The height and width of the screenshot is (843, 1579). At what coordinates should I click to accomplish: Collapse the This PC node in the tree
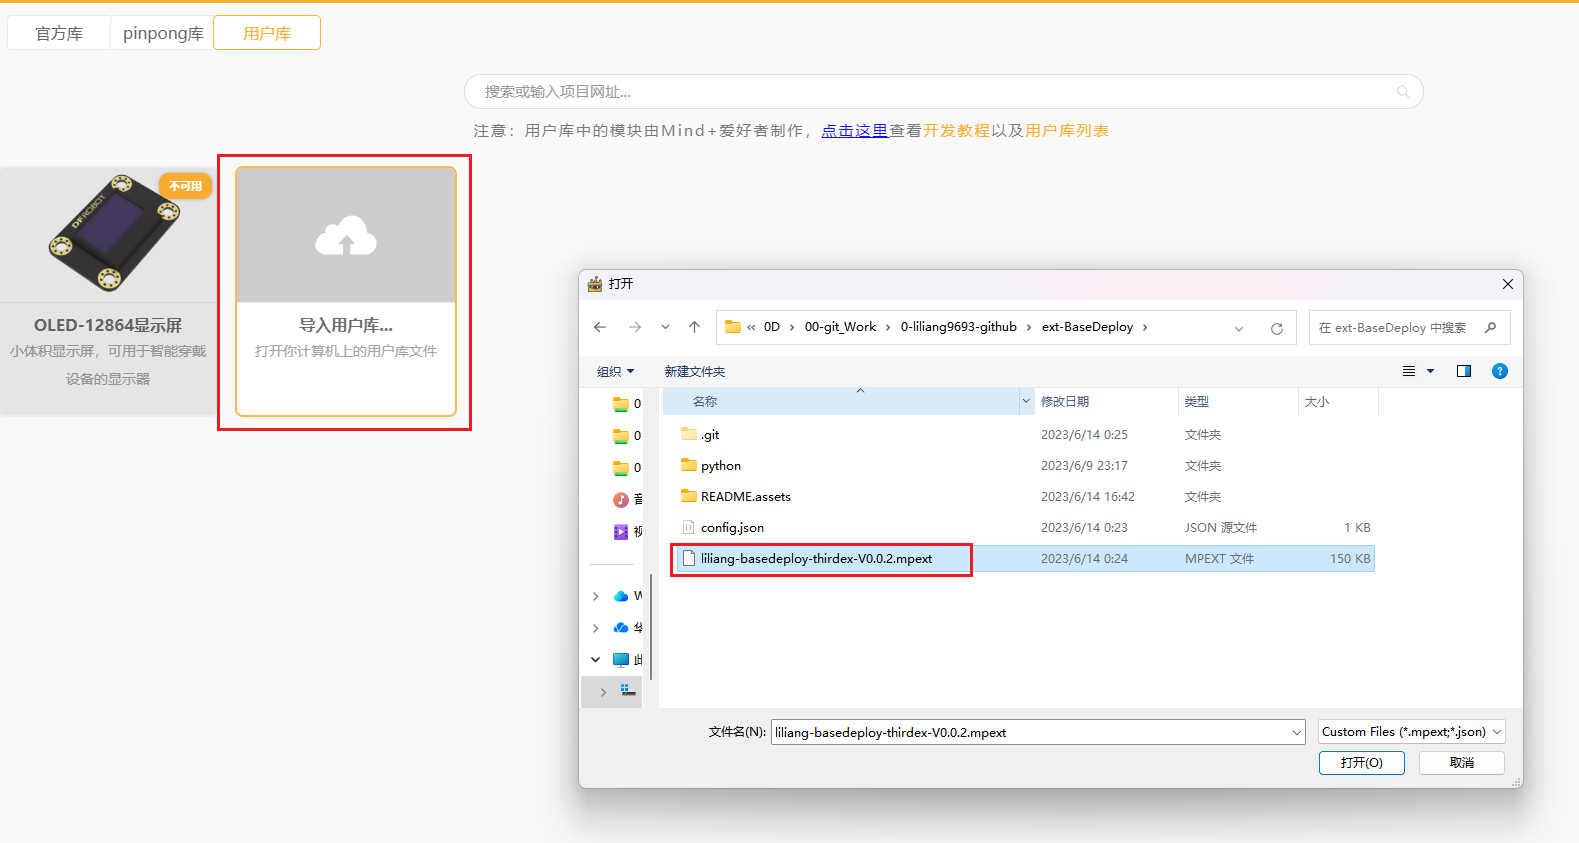tap(596, 660)
